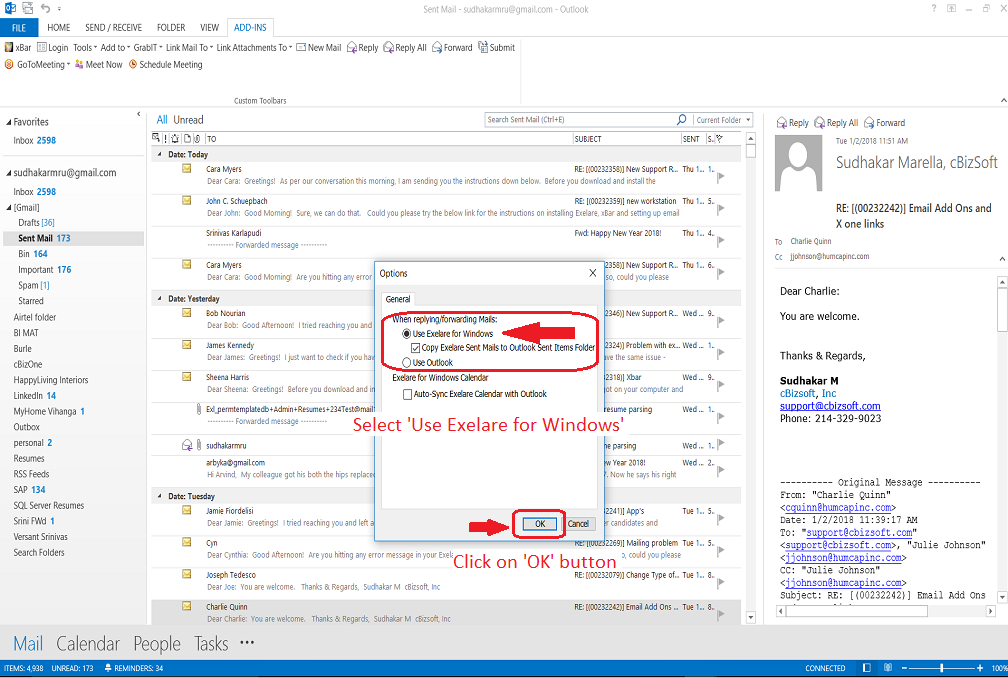Viewport: 1008px width, 678px height.
Task: Switch to reading view icon in status bar
Action: [x=888, y=668]
